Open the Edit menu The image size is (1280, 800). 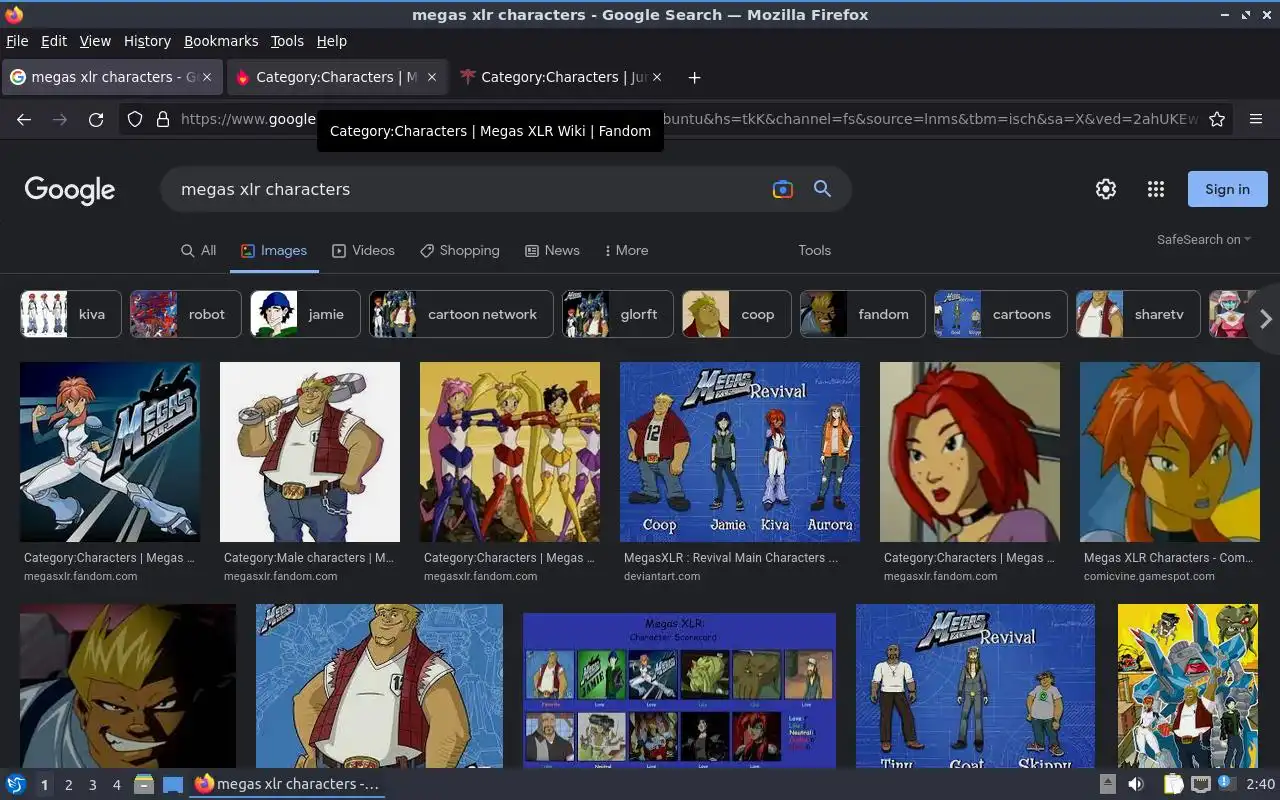pyautogui.click(x=54, y=41)
